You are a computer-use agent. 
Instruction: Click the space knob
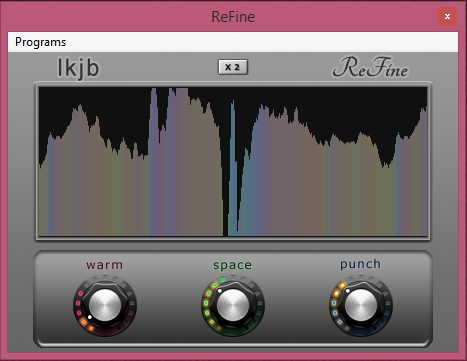[233, 305]
